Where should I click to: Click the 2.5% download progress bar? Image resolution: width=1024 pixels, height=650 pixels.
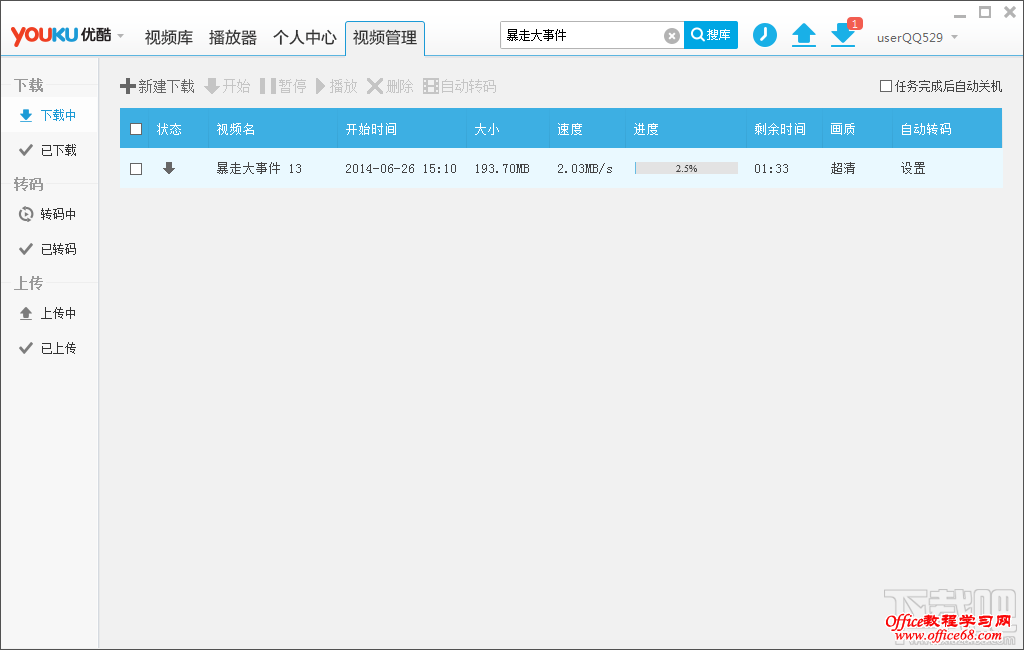(686, 169)
